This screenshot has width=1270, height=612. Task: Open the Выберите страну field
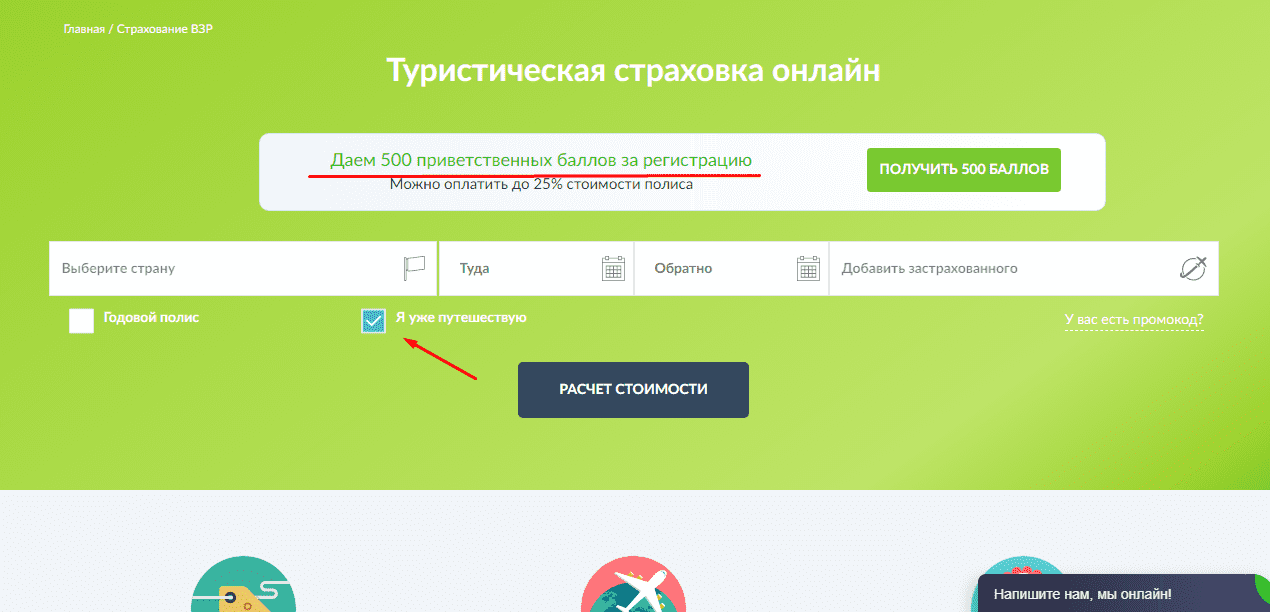(x=243, y=268)
